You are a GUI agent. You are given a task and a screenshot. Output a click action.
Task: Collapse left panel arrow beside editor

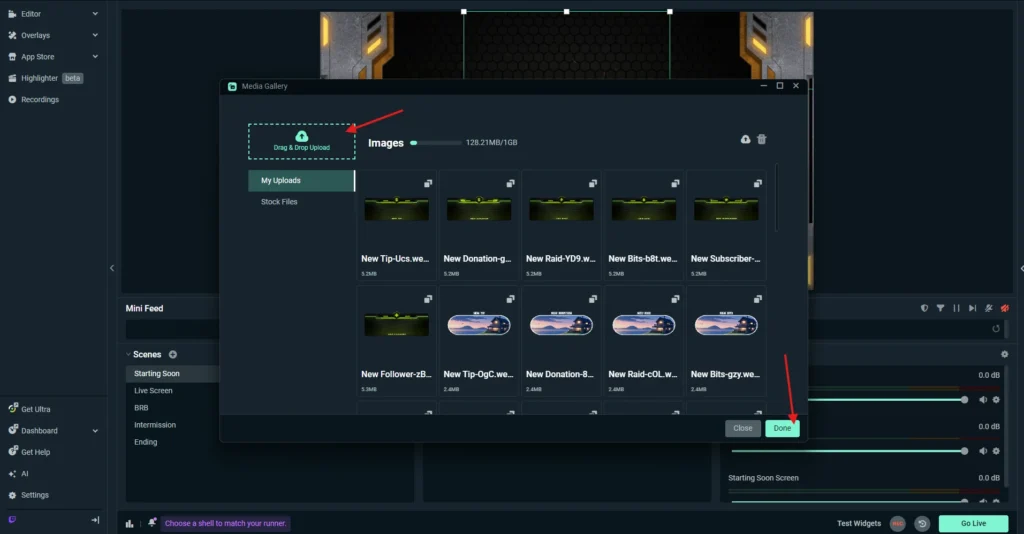coord(112,268)
